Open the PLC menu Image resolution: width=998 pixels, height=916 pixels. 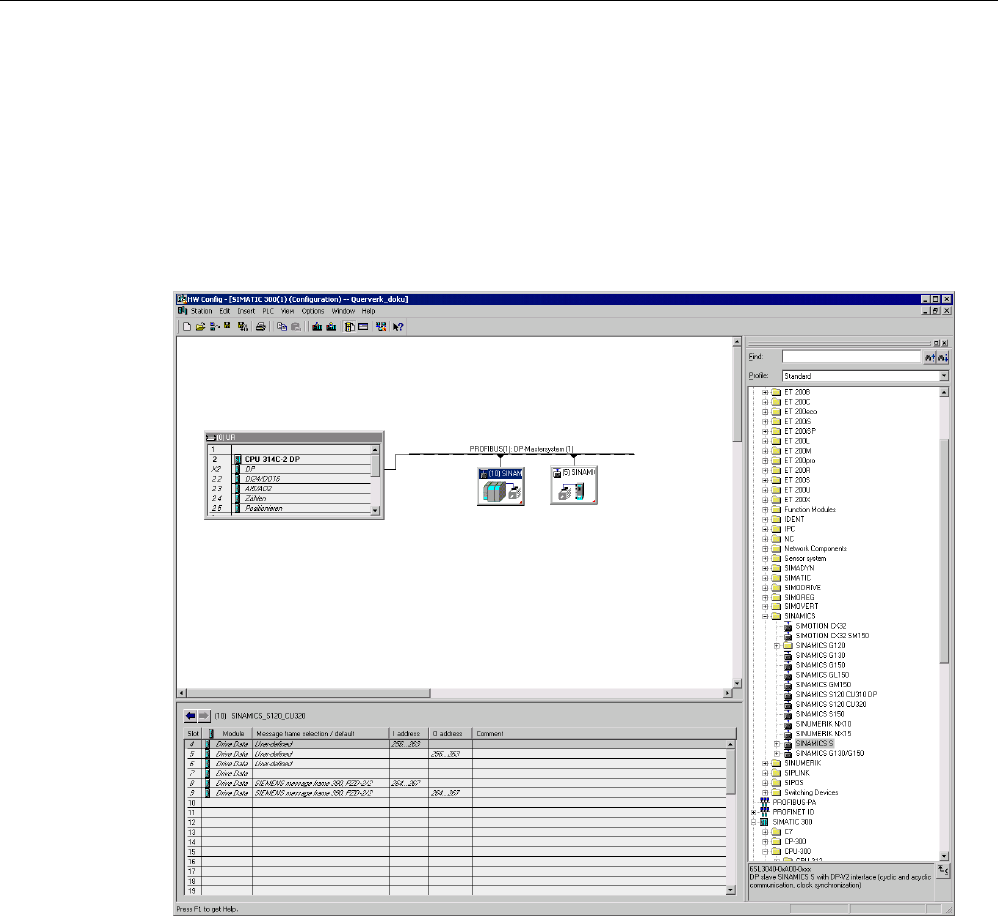pos(268,311)
